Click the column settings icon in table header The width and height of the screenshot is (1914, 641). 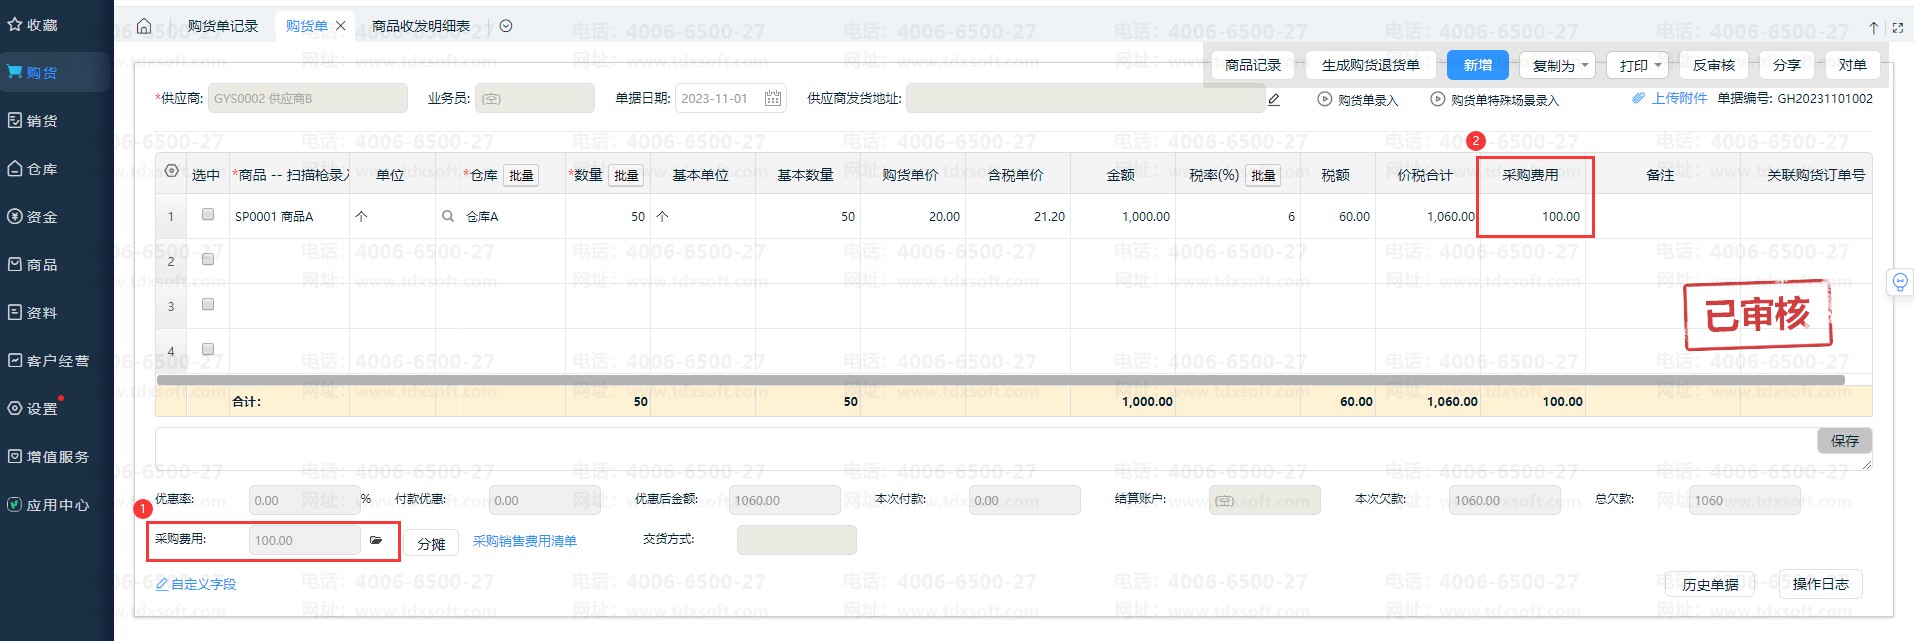pos(171,172)
